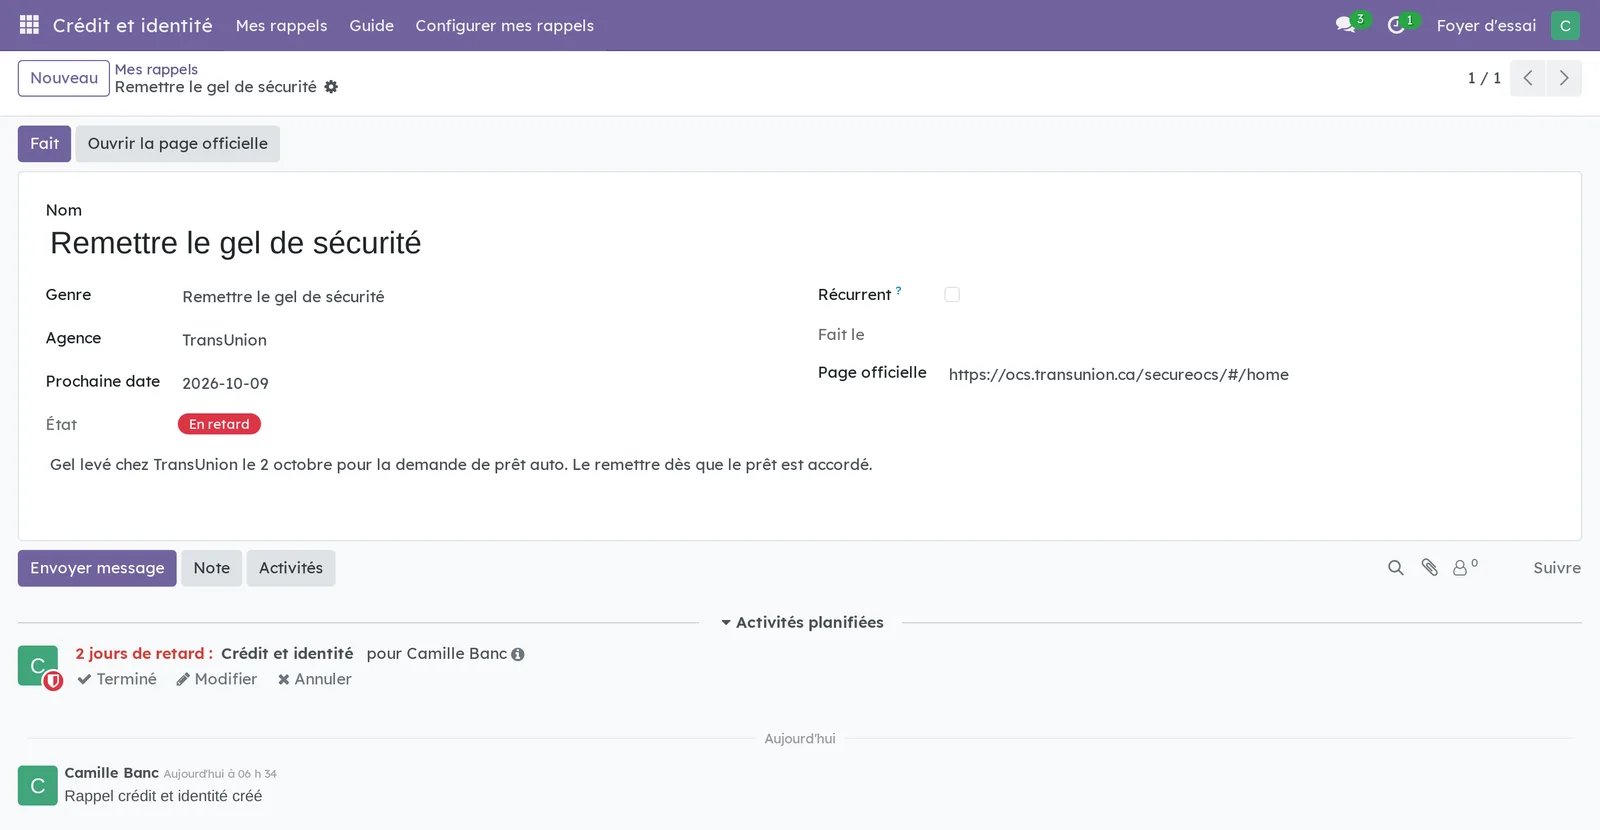Open the activities clock icon
1600x830 pixels.
[x=1396, y=25]
